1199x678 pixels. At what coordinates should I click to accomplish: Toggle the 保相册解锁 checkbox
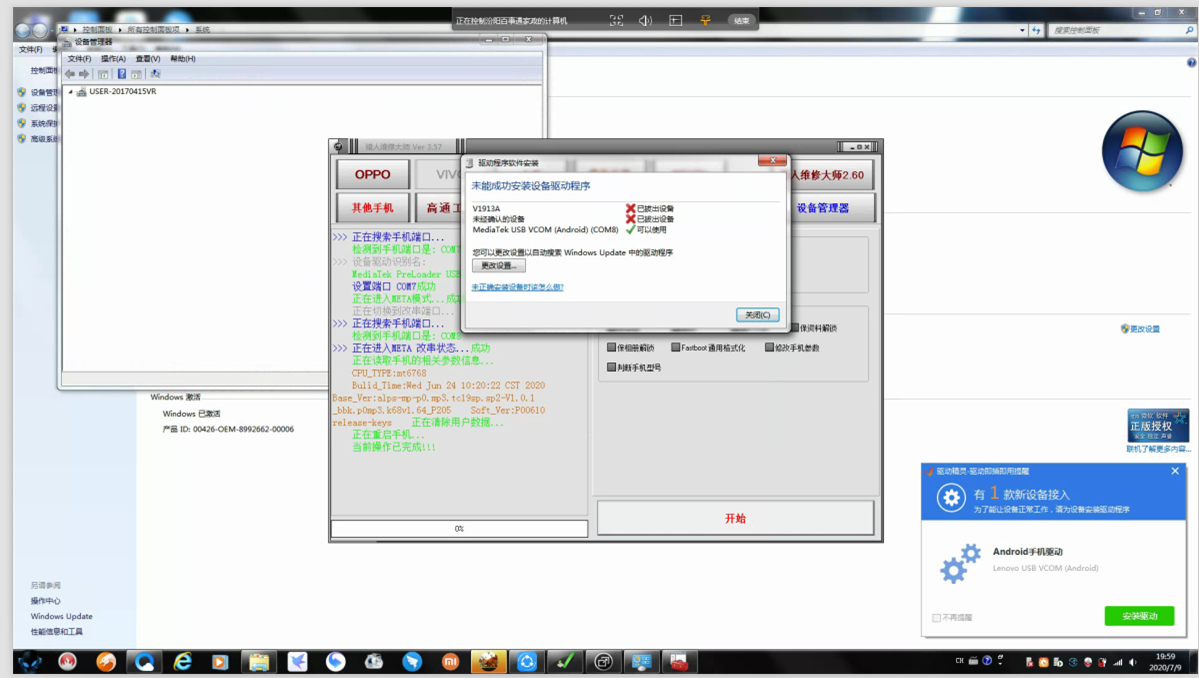click(x=611, y=348)
